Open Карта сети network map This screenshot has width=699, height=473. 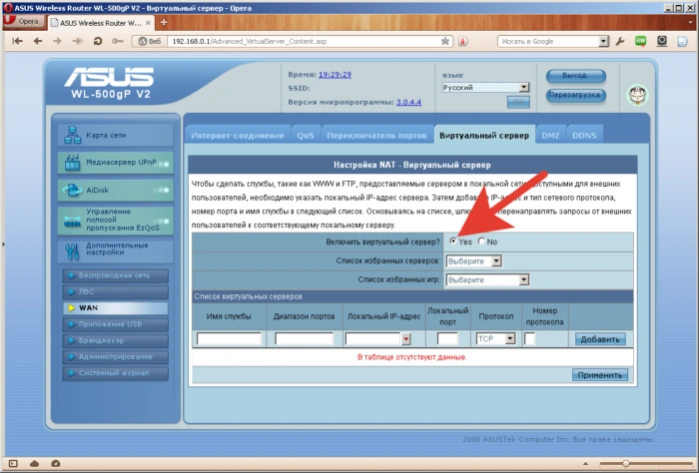pyautogui.click(x=115, y=135)
